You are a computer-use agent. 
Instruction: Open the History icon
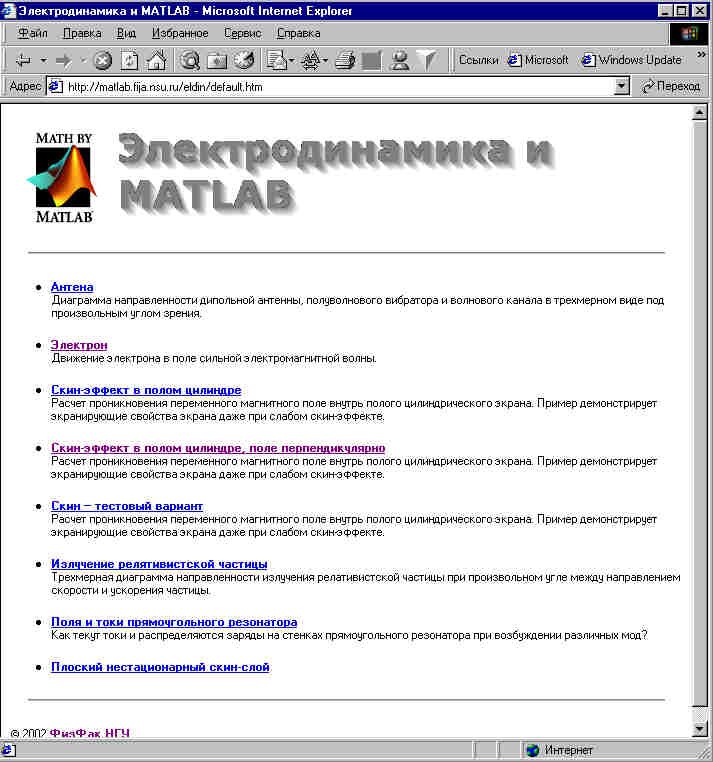pyautogui.click(x=244, y=61)
